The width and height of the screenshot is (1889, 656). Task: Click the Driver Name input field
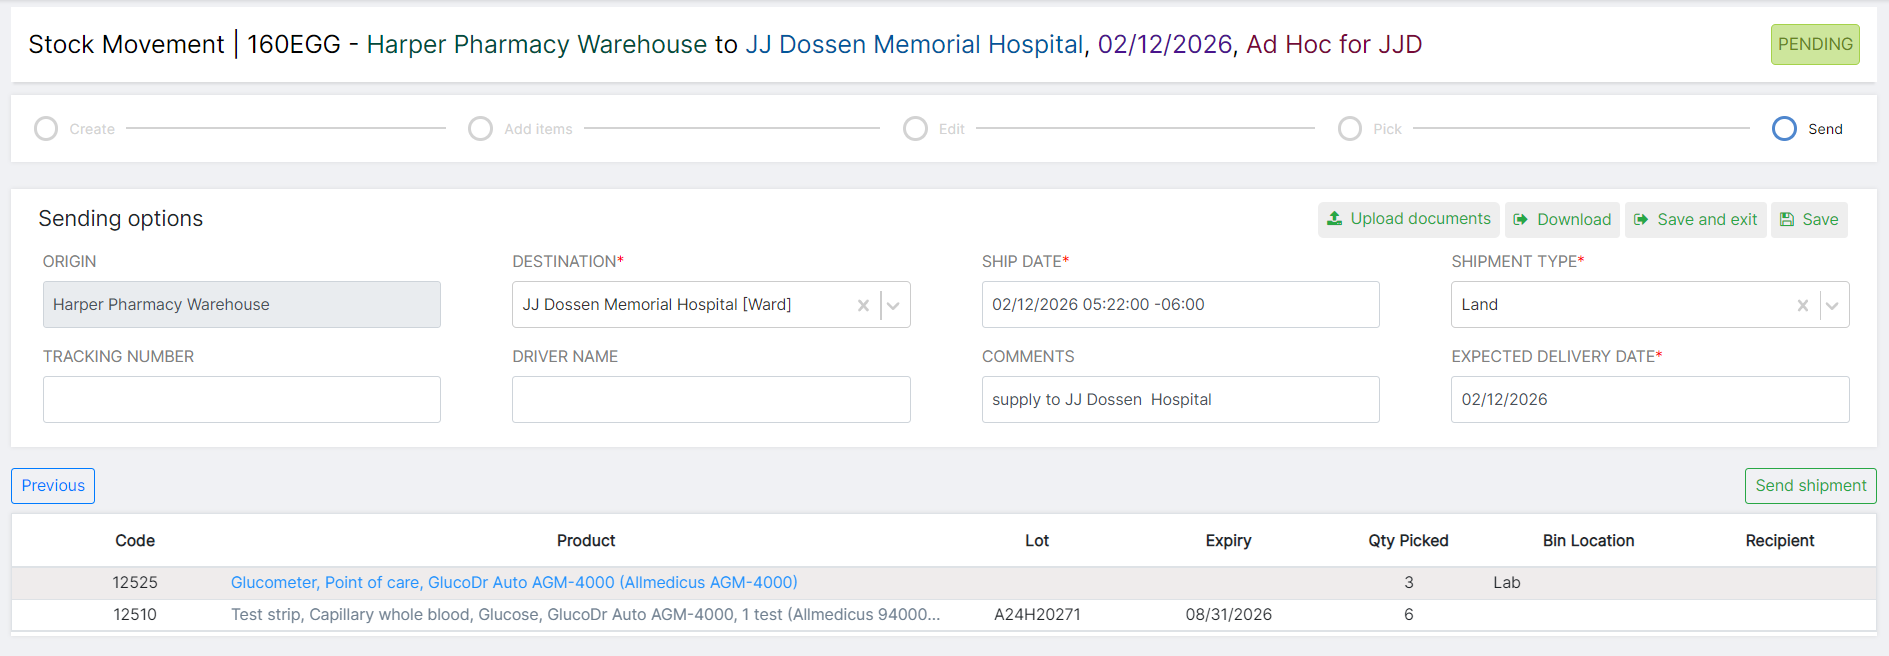(711, 399)
